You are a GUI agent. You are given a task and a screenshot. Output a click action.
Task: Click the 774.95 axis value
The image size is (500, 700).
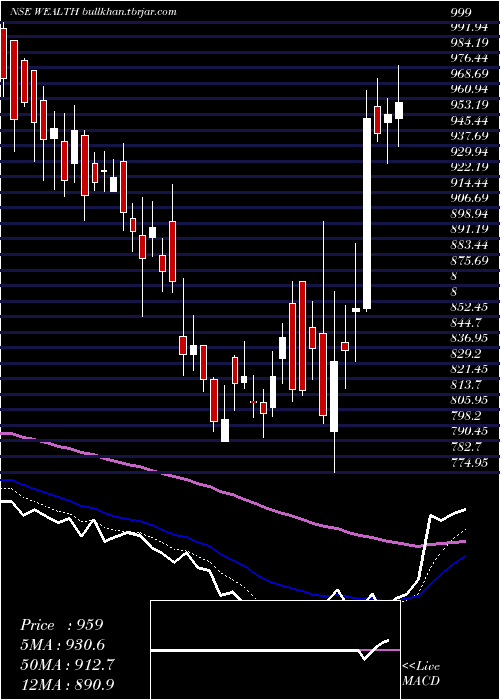point(469,462)
